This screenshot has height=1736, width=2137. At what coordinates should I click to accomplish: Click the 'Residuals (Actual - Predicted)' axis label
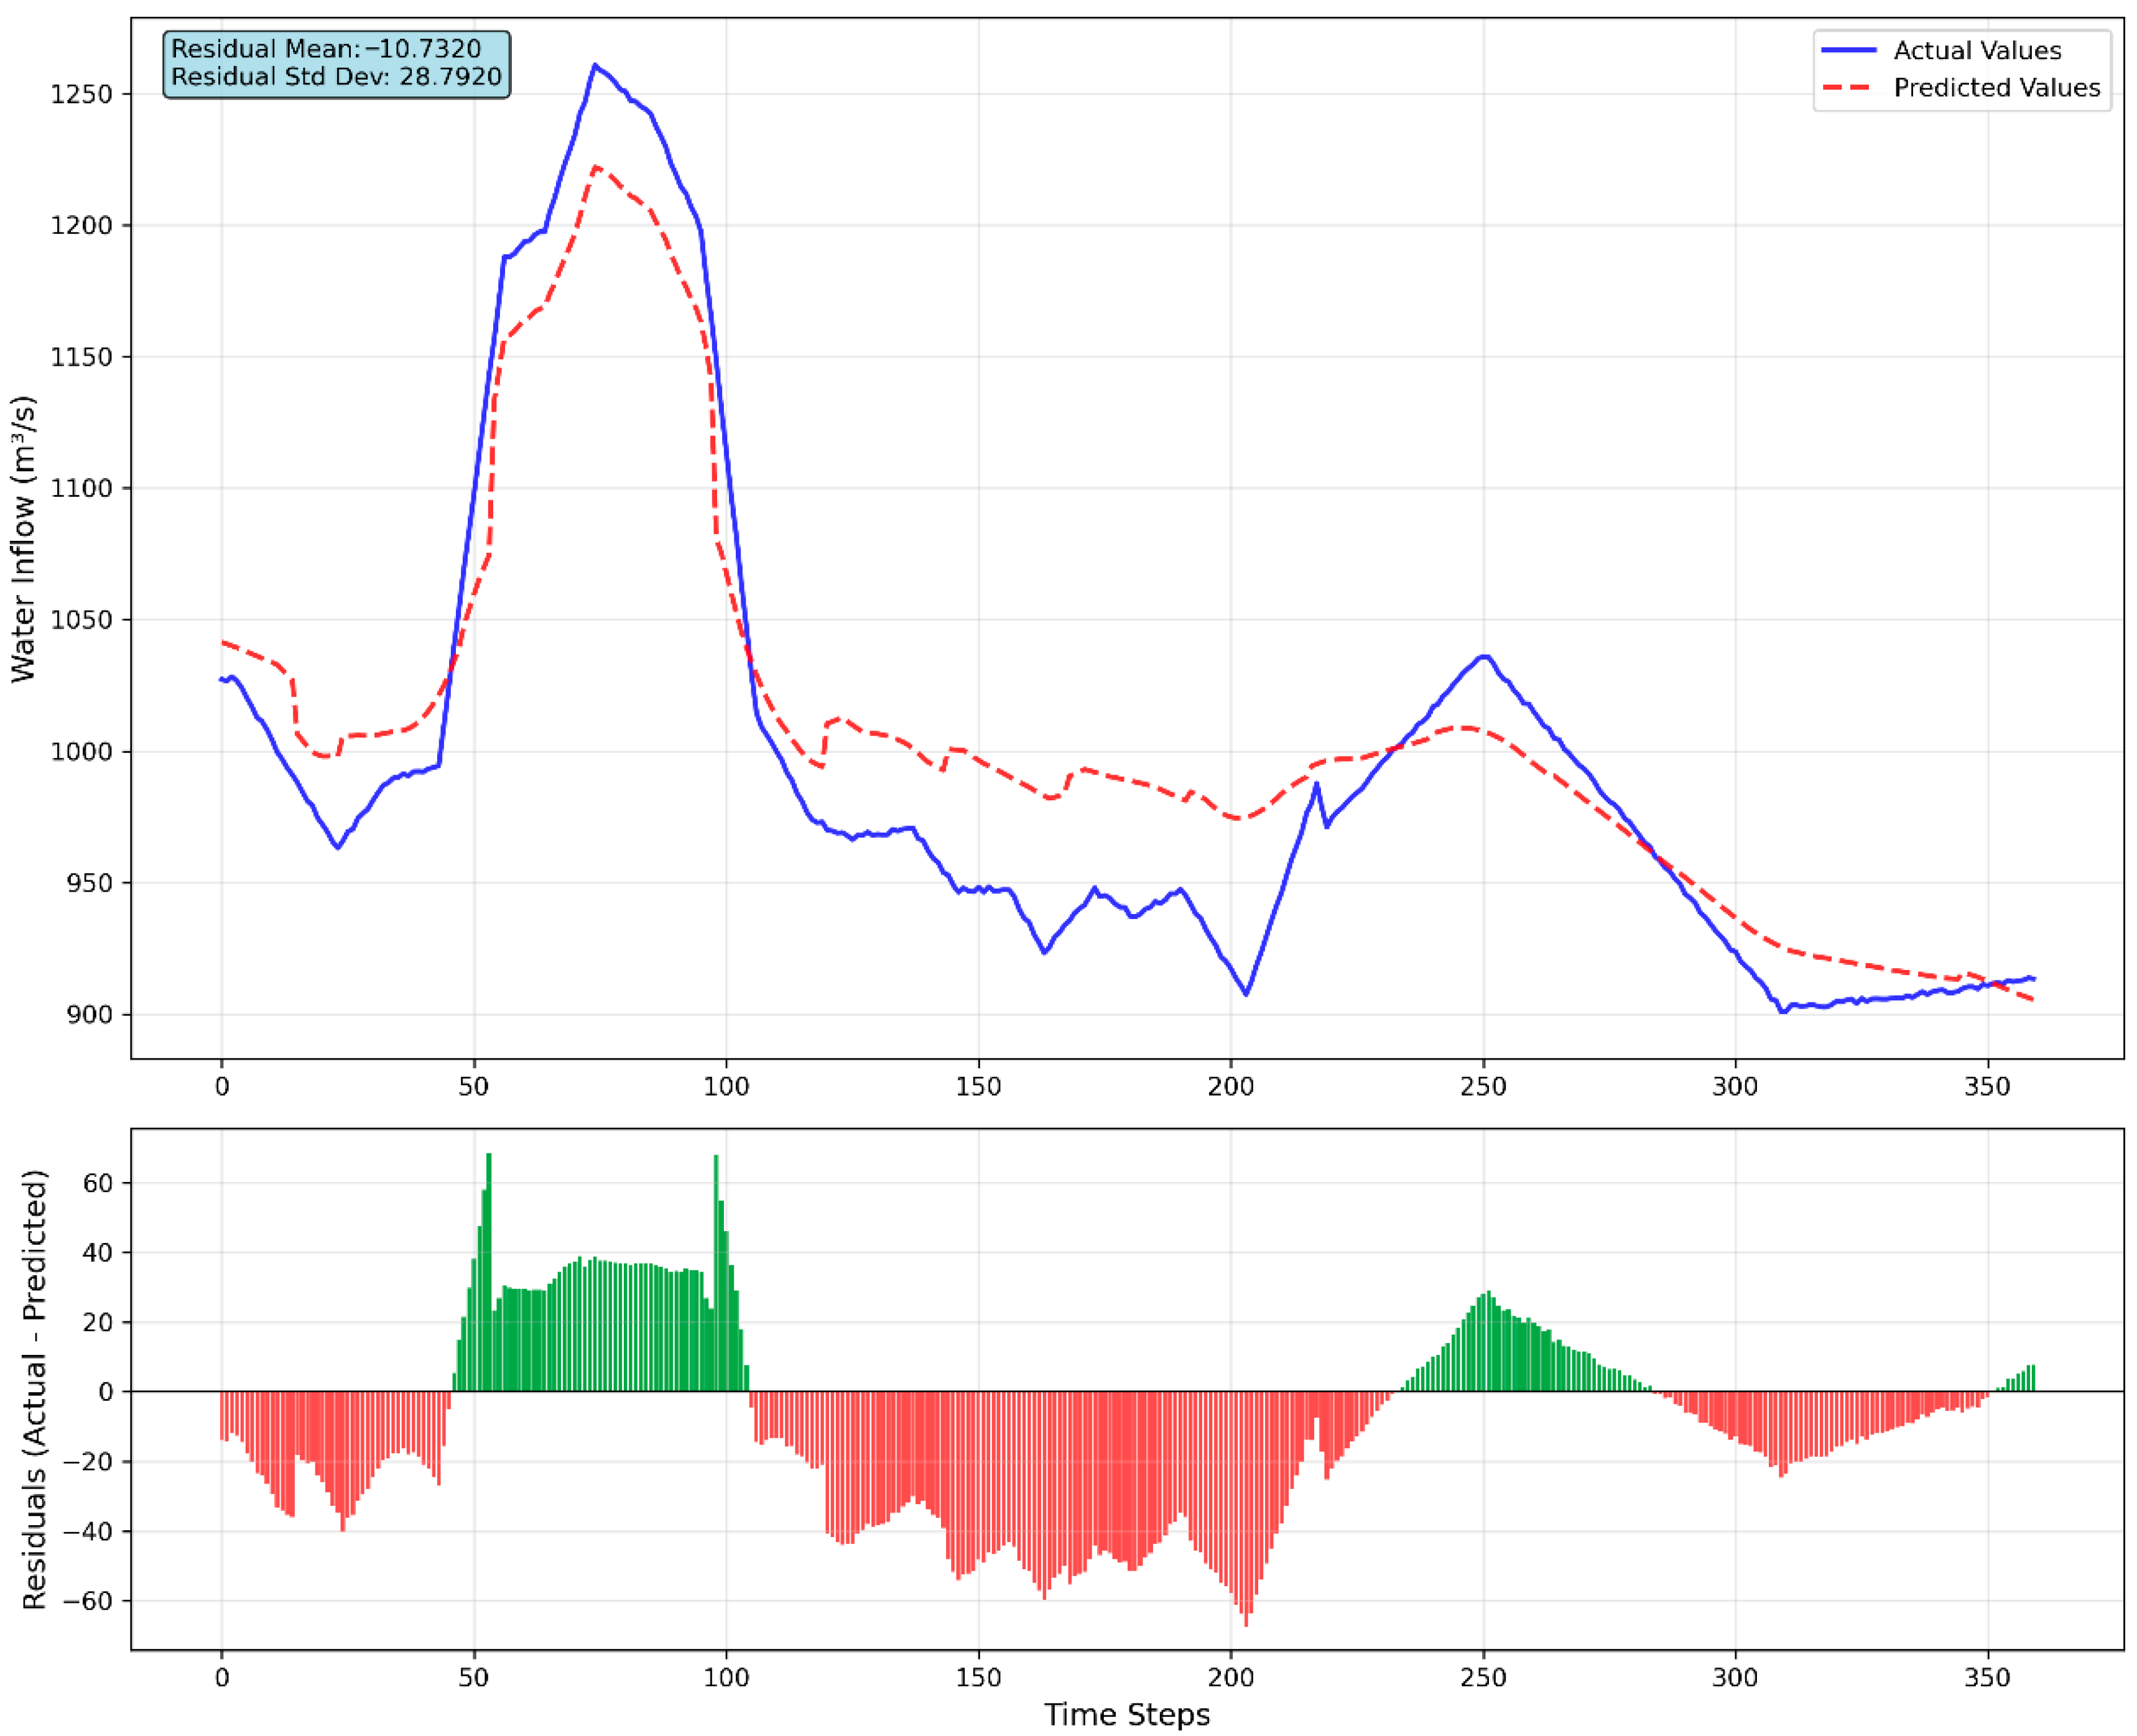click(x=35, y=1390)
